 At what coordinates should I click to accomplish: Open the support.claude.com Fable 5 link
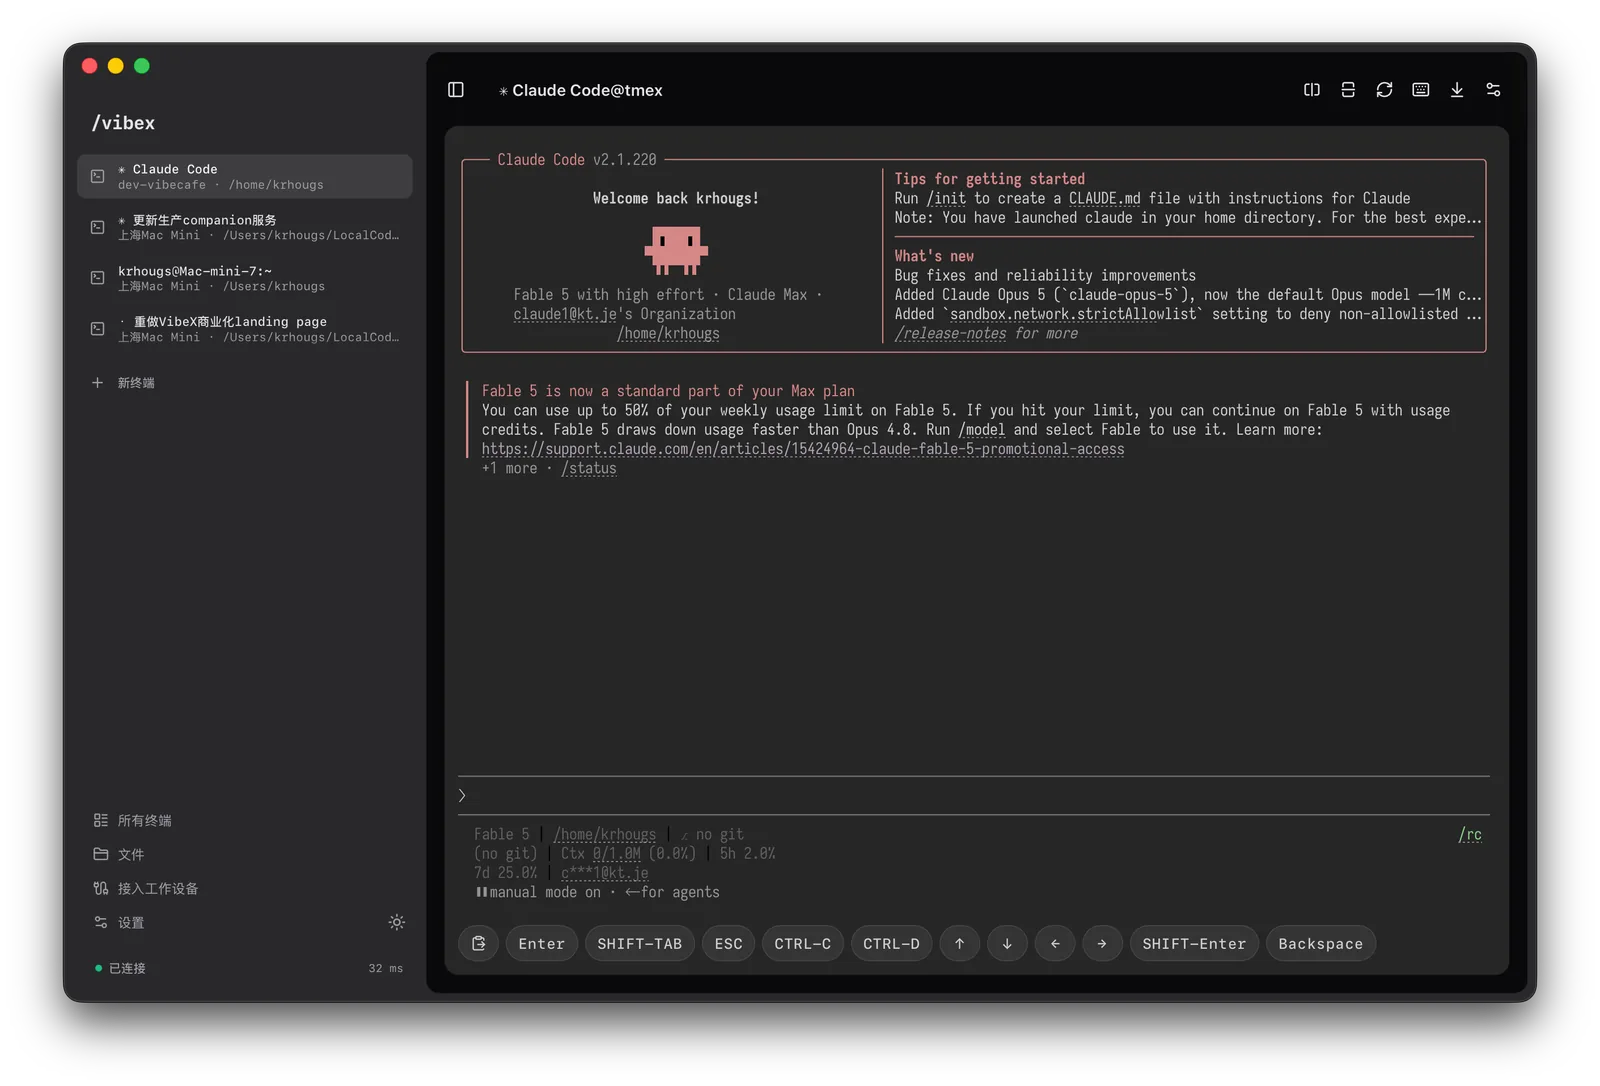803,449
